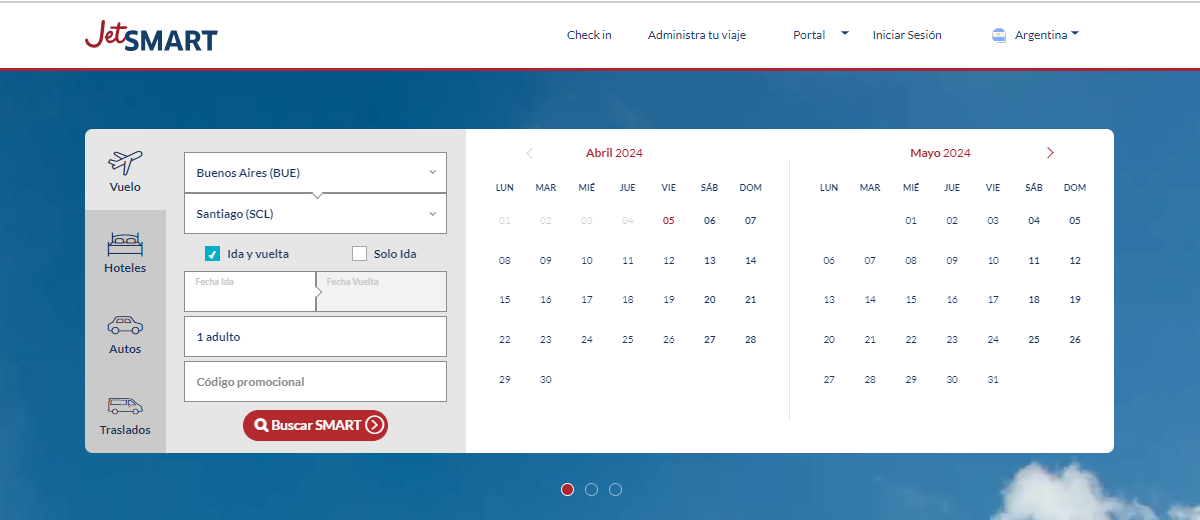Click the Código promocional field
The height and width of the screenshot is (520, 1200).
coord(315,382)
